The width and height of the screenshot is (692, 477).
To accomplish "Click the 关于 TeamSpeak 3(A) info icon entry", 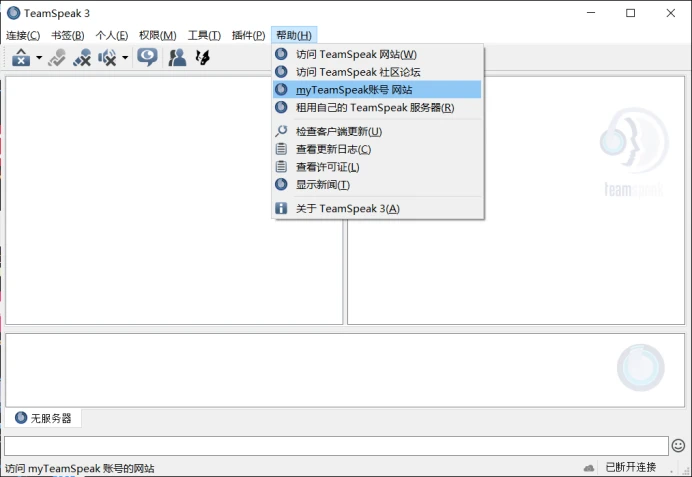I will pos(377,208).
